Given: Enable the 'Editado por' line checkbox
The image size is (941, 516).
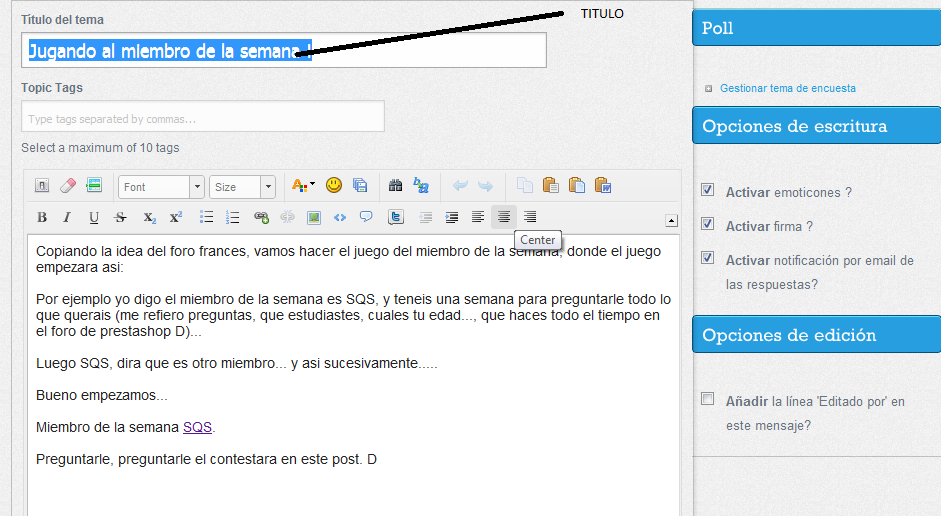Looking at the screenshot, I should (708, 399).
